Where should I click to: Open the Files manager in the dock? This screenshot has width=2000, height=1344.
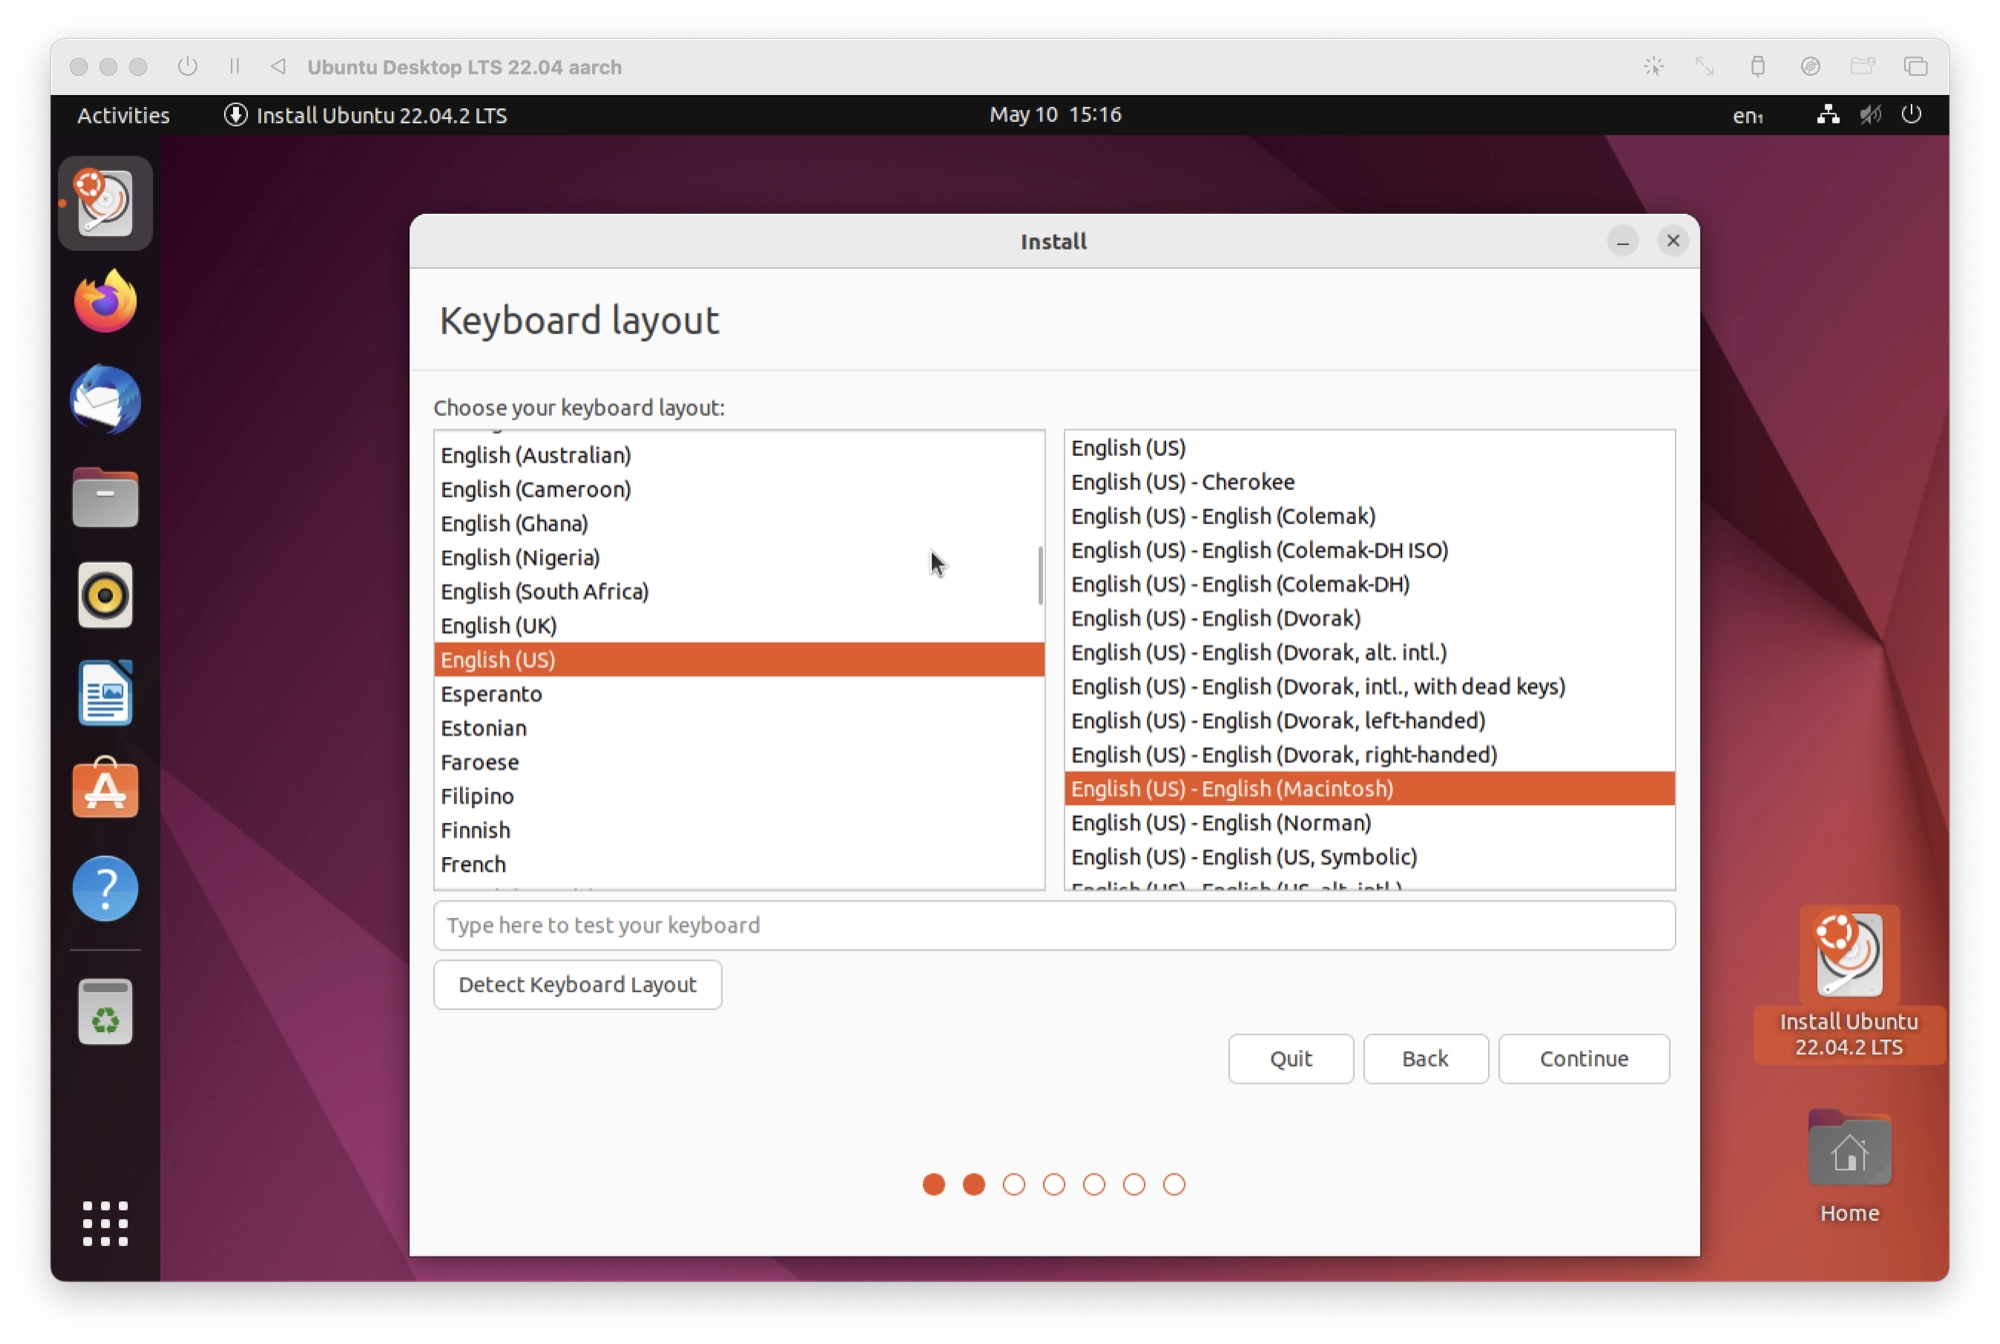click(105, 497)
